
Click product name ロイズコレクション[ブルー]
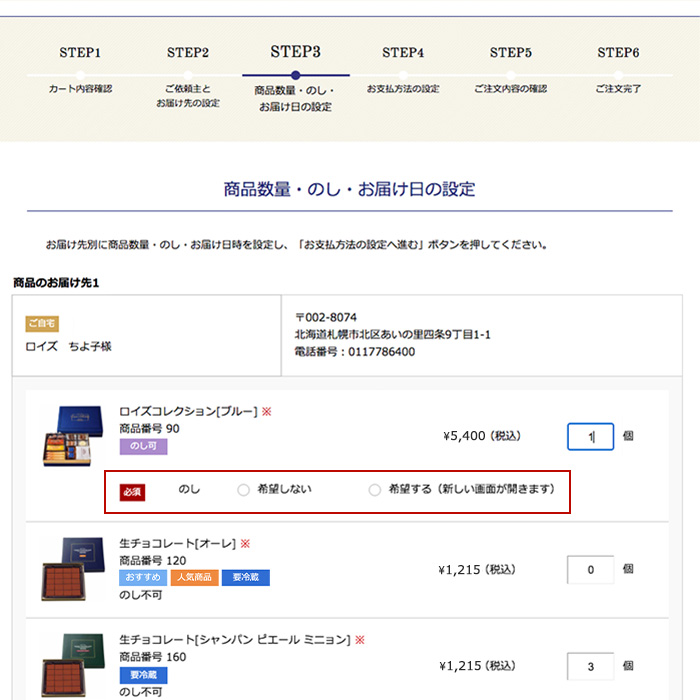pos(188,411)
